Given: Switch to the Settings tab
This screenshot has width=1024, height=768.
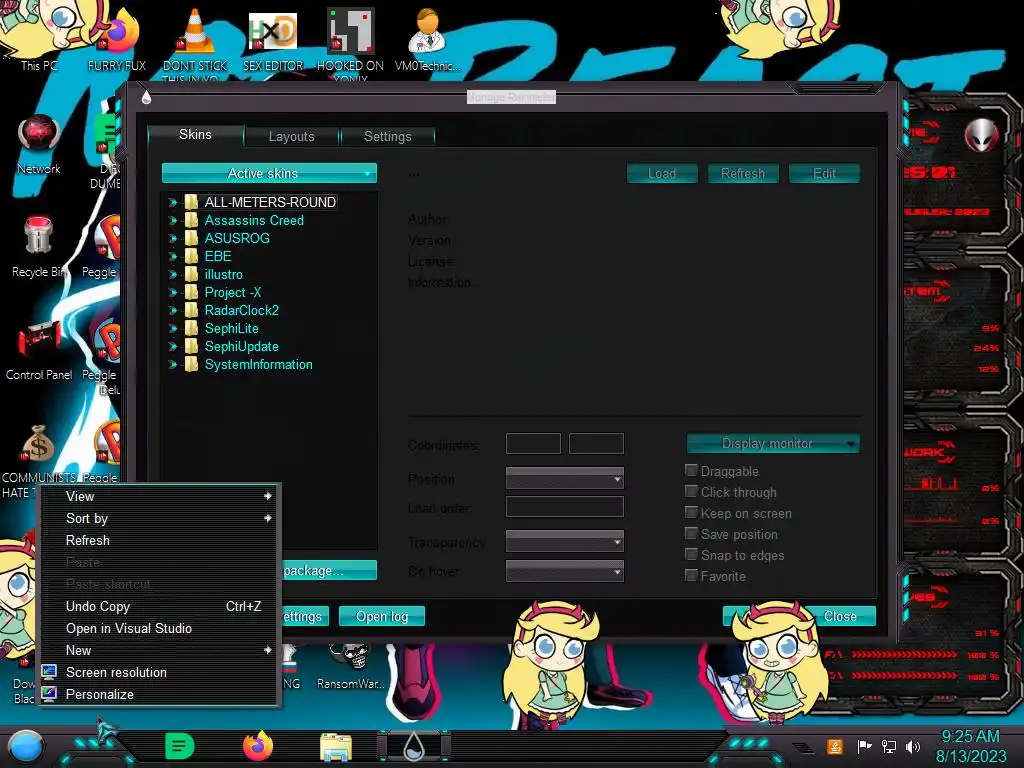Looking at the screenshot, I should 388,136.
